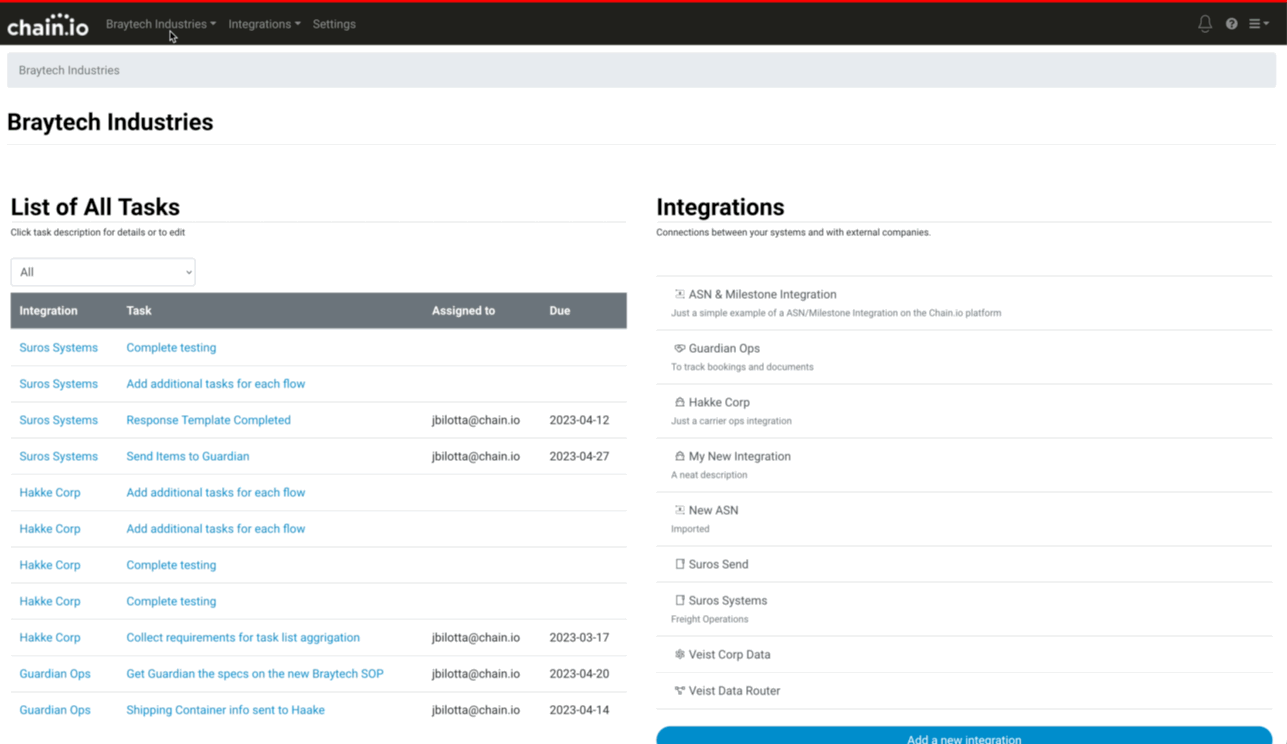Viewport: 1287px width, 744px height.
Task: Open Collect requirements for task list aggrigation
Action: coord(243,637)
